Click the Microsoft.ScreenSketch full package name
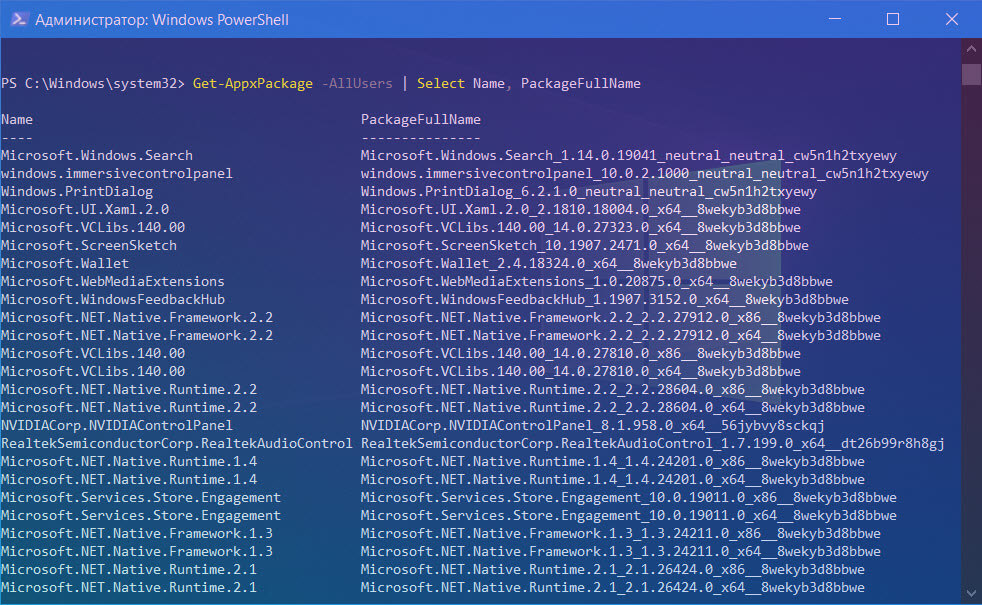Image resolution: width=982 pixels, height=605 pixels. click(x=584, y=246)
